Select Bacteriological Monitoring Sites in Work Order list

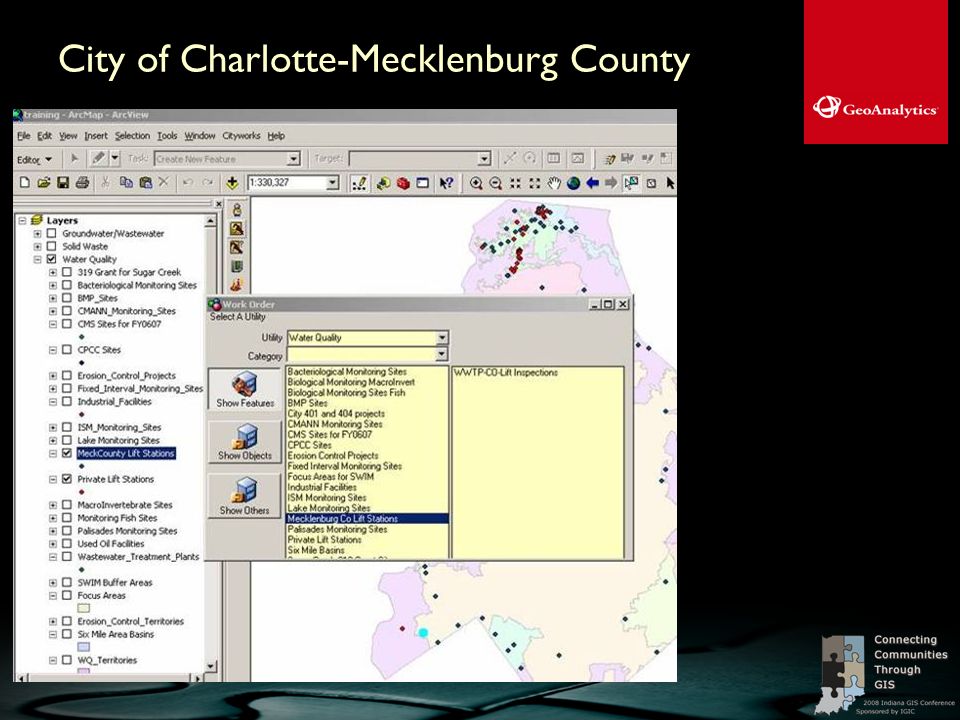click(x=347, y=372)
